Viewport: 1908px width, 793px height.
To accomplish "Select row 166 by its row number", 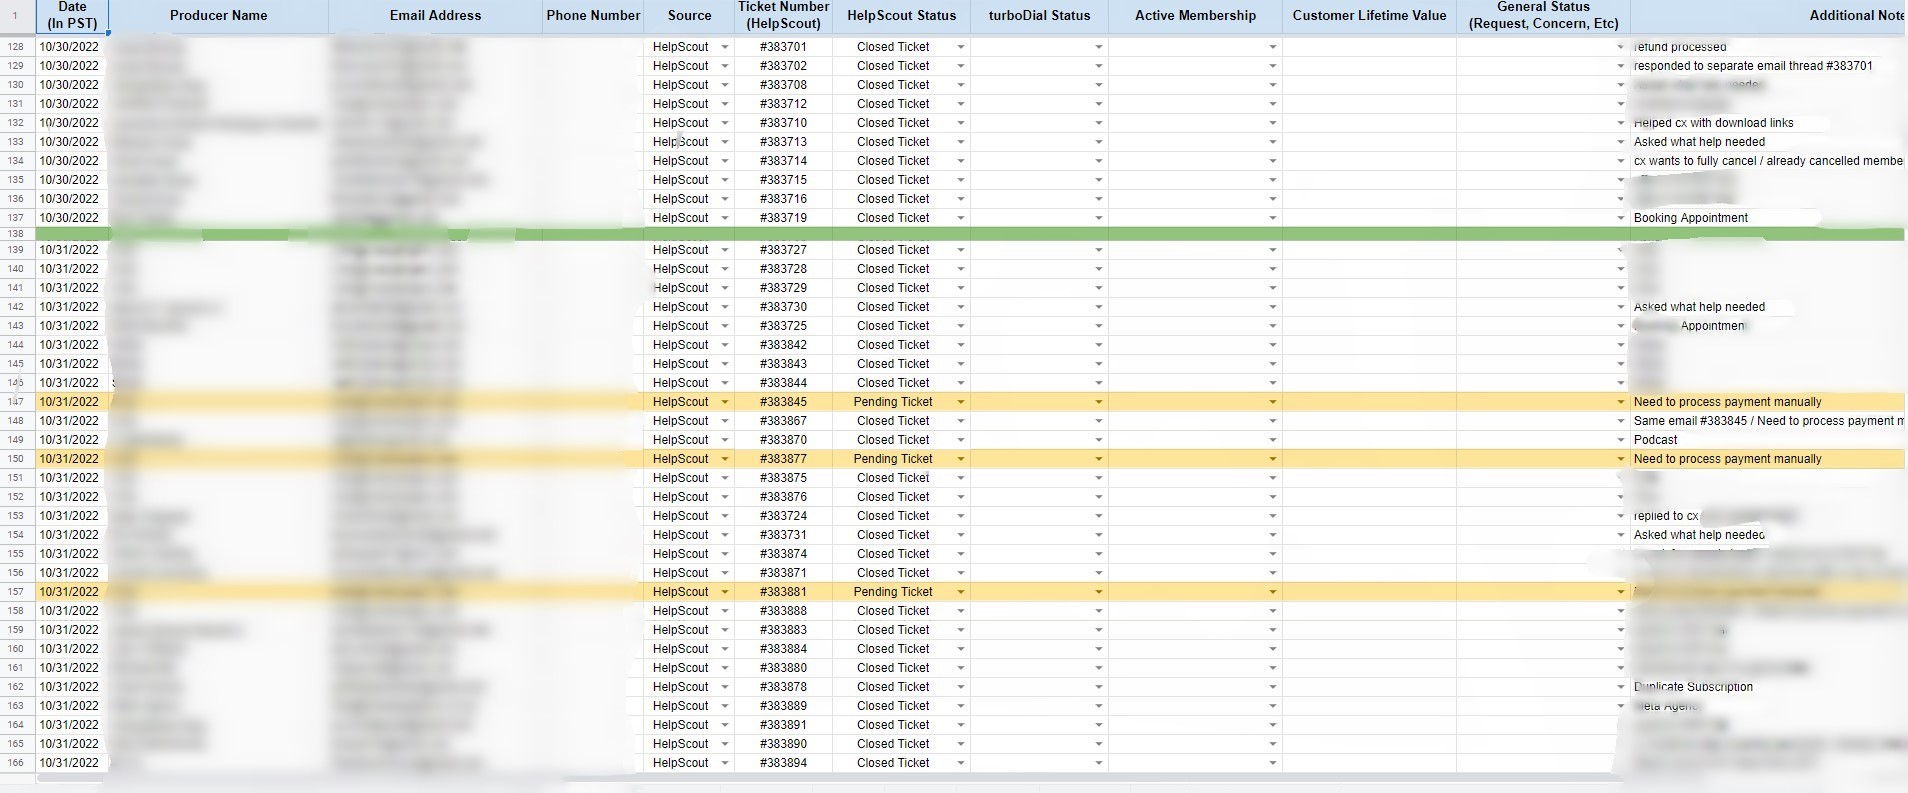I will (16, 763).
